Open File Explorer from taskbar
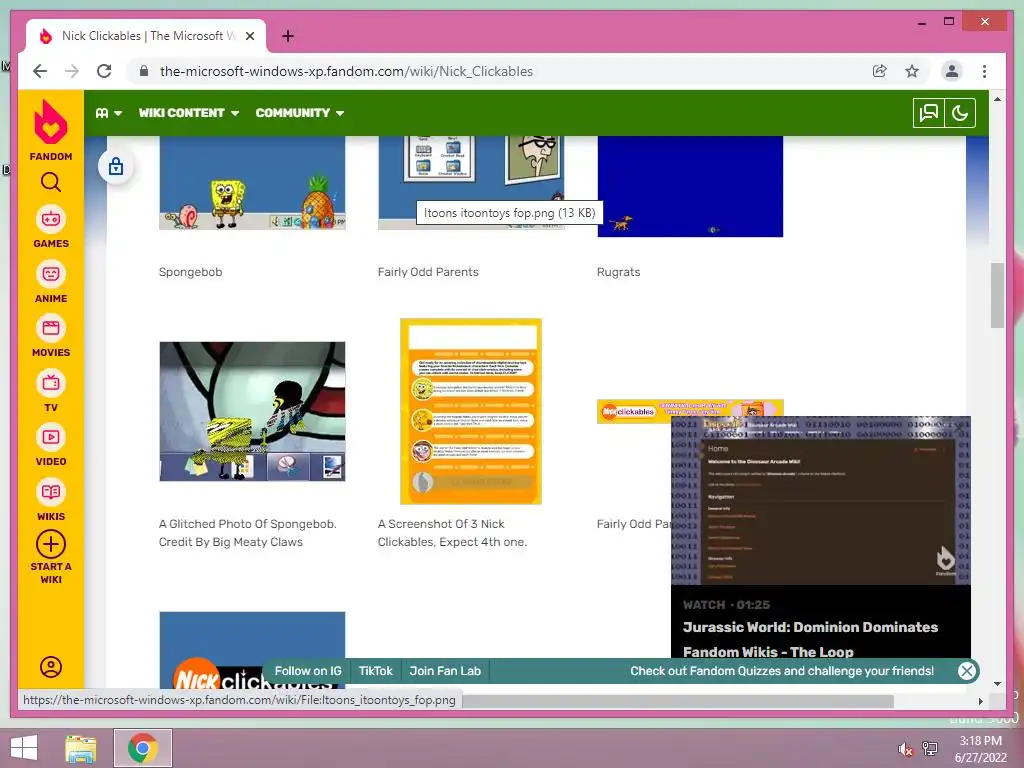The height and width of the screenshot is (768, 1024). (81, 748)
